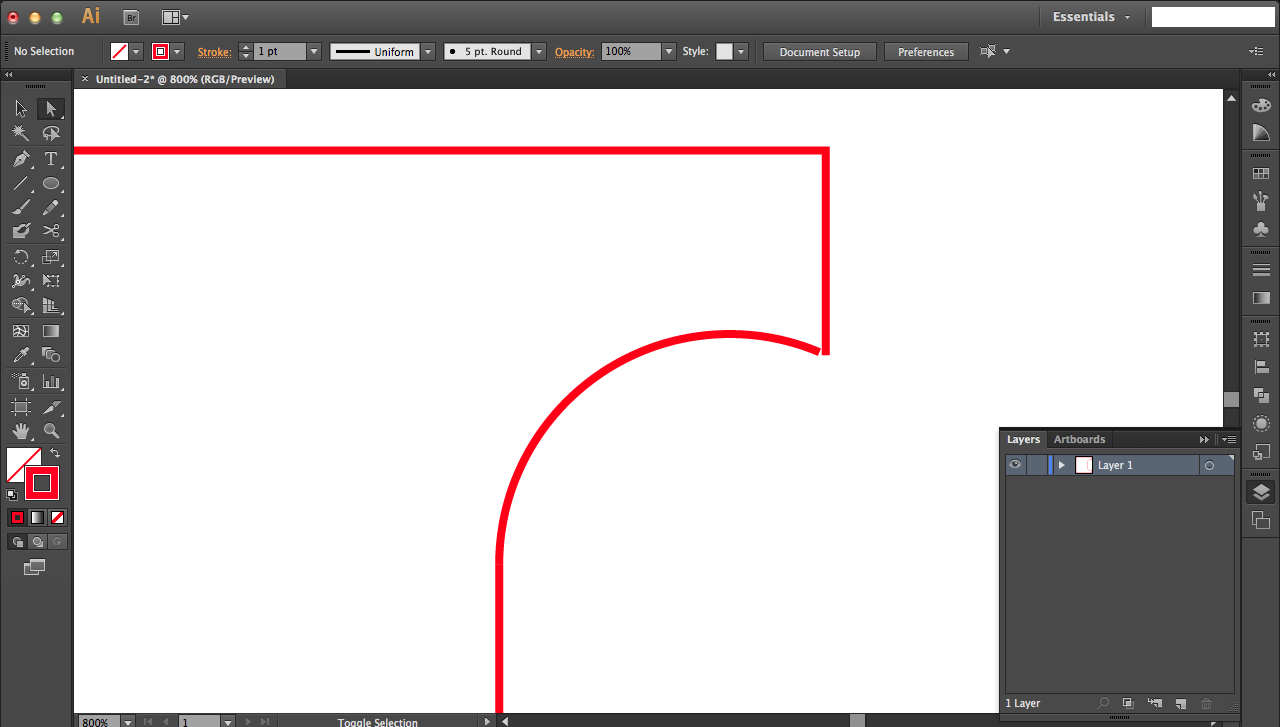This screenshot has width=1280, height=727.
Task: Open Stroke panel via Stroke link
Action: (x=214, y=52)
